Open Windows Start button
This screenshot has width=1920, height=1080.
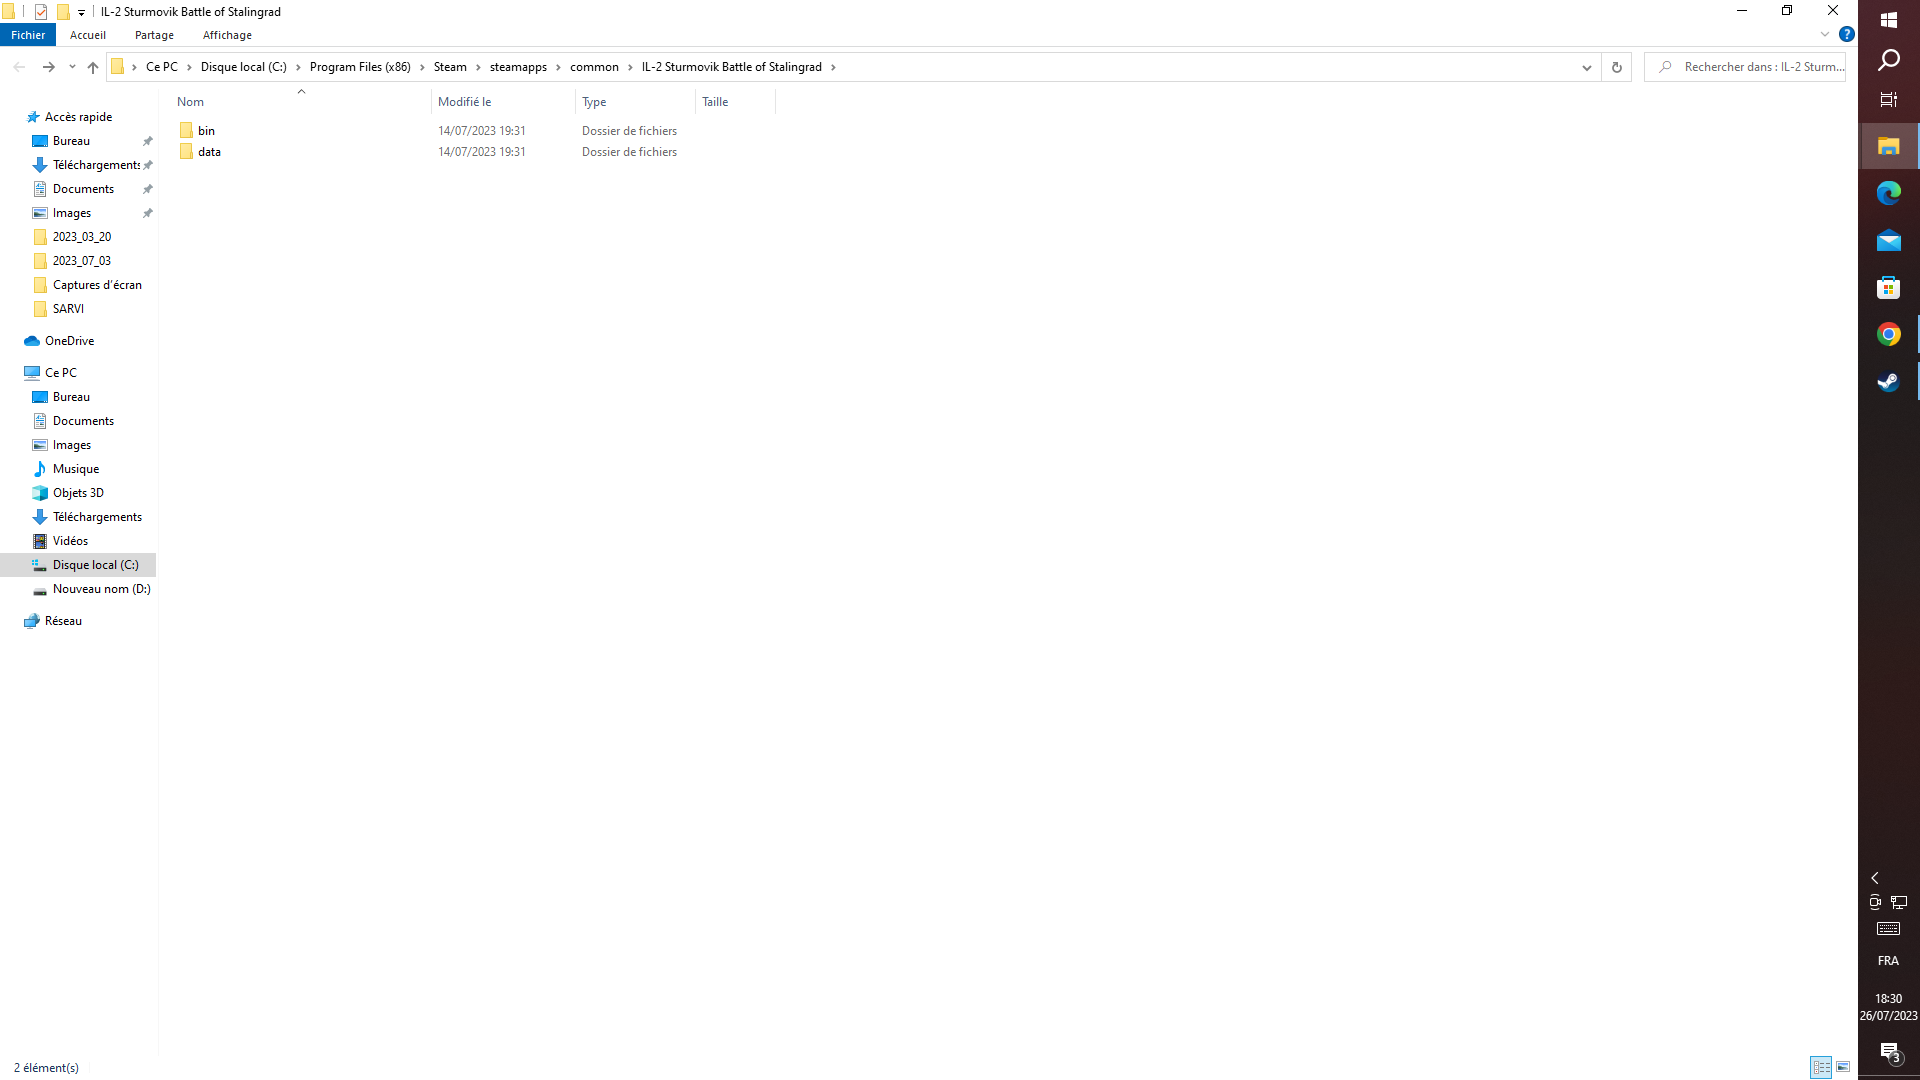1889,20
